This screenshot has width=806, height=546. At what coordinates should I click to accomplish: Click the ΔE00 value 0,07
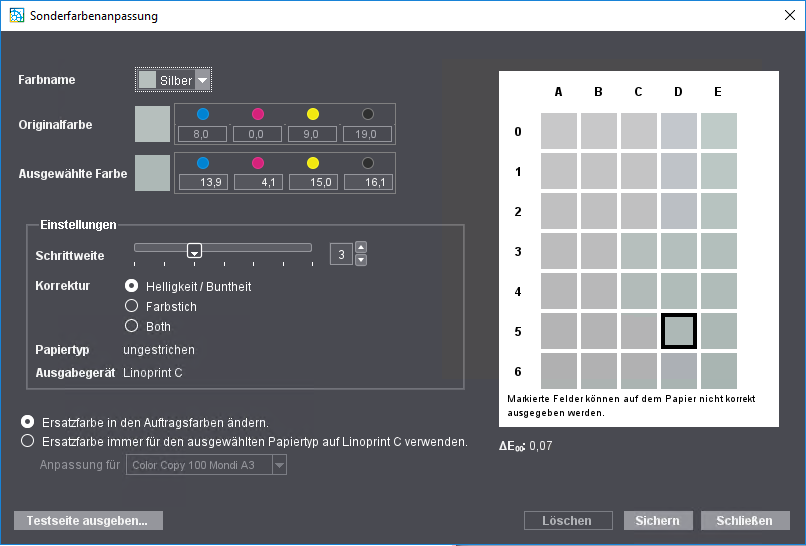coord(541,446)
